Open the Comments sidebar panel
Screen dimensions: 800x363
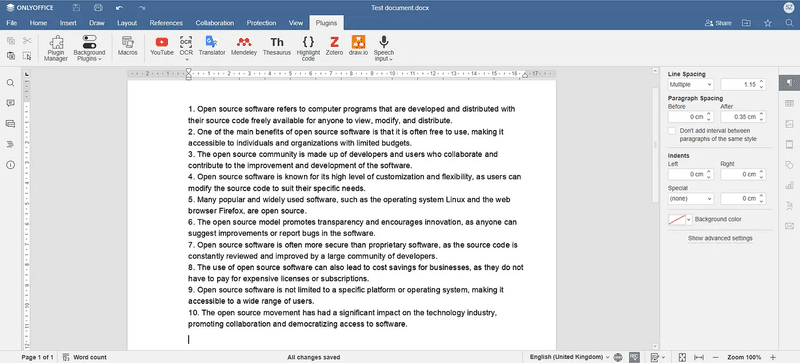[x=10, y=103]
